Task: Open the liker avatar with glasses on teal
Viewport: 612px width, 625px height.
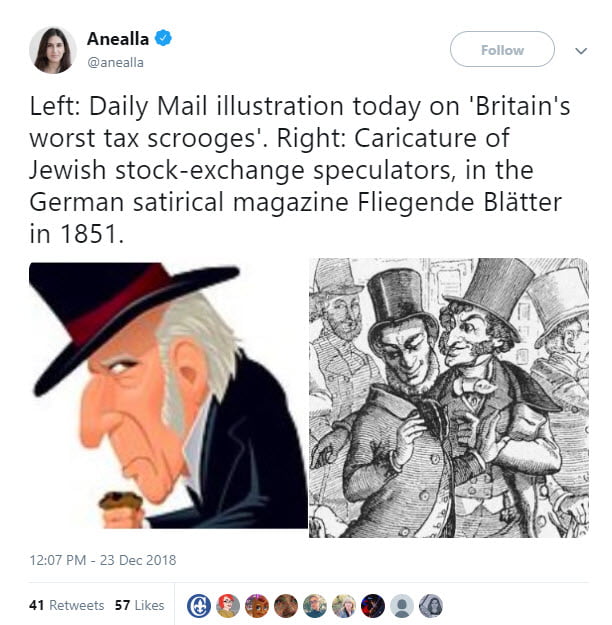Action: (x=315, y=606)
